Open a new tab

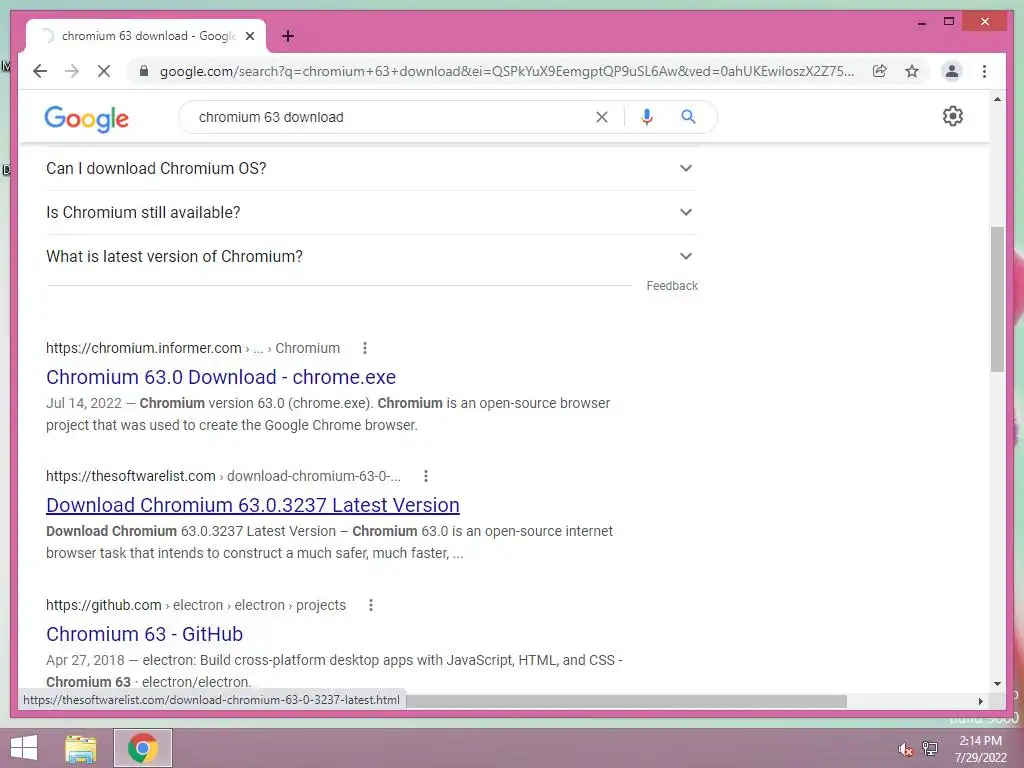tap(288, 36)
